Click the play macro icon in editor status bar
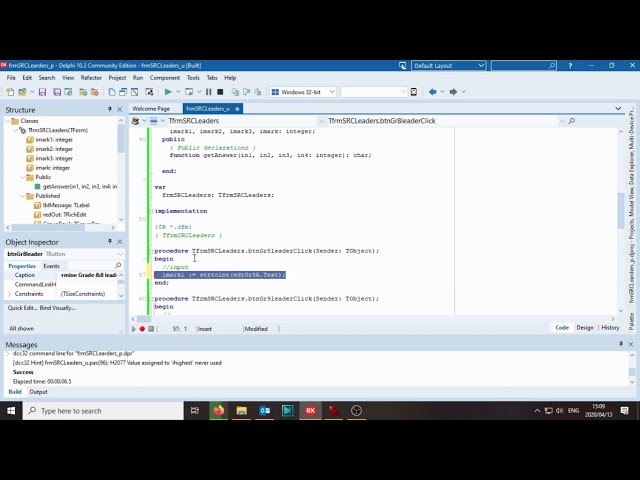This screenshot has width=640, height=480. tap(133, 329)
